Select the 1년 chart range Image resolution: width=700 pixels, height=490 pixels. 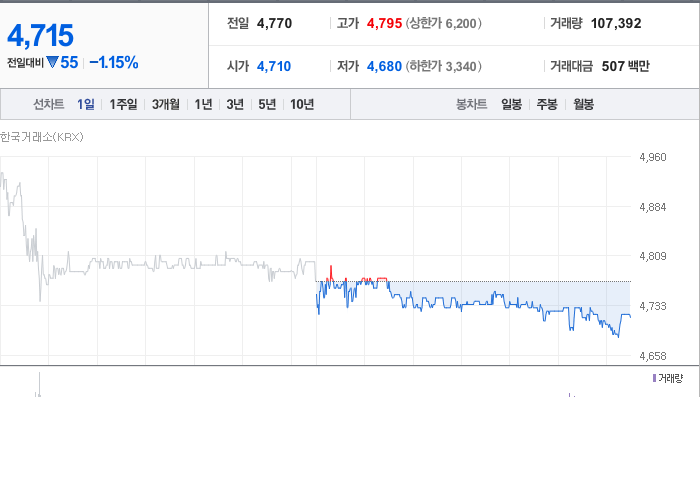click(203, 104)
